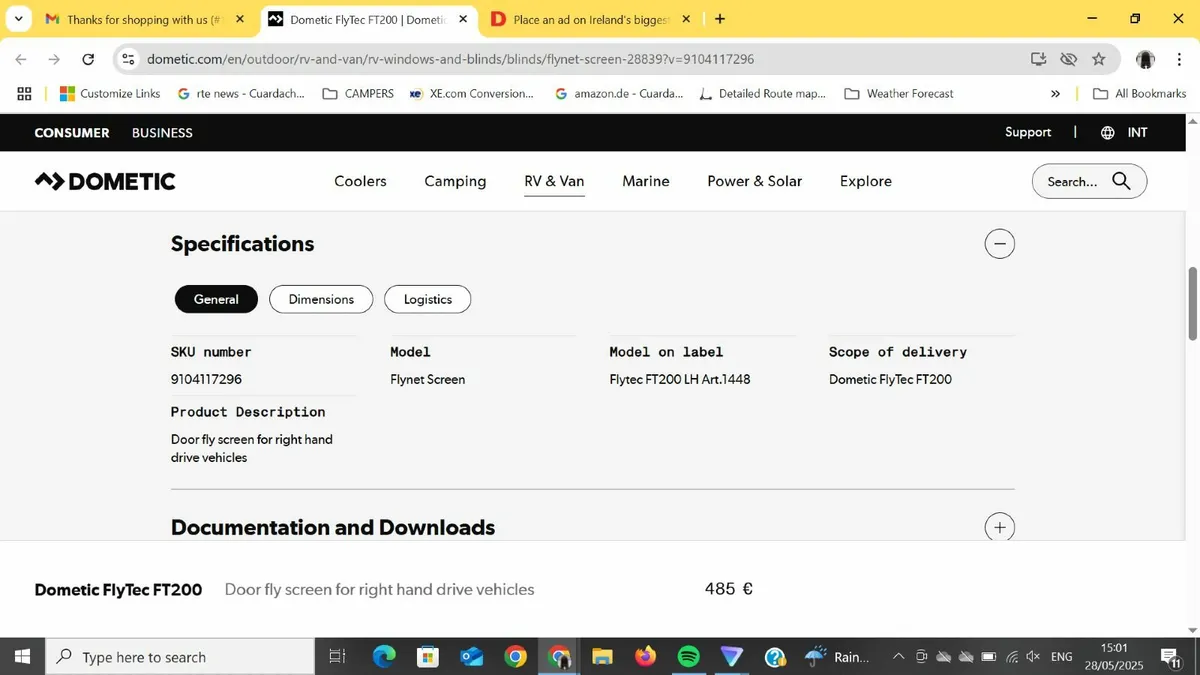Open the rte news bookmark
This screenshot has height=675, width=1200.
(x=241, y=93)
